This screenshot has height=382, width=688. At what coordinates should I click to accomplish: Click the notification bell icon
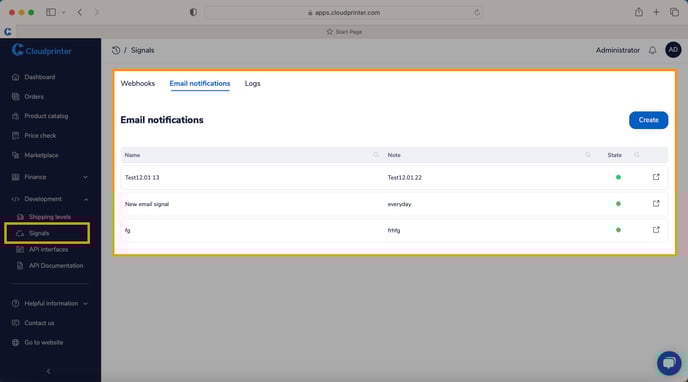click(x=652, y=50)
